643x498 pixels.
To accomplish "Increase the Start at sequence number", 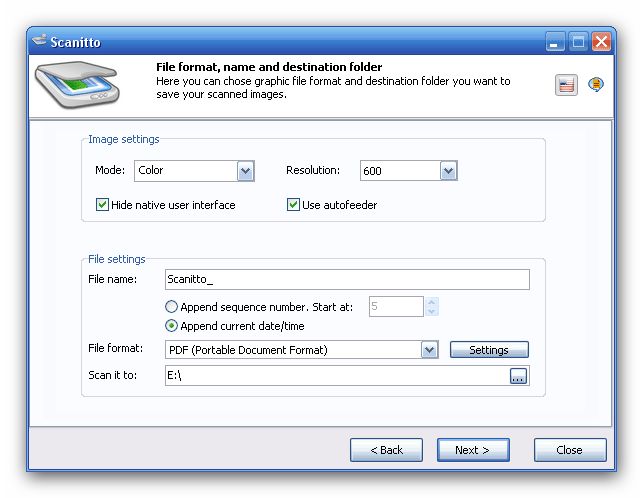I will click(x=431, y=302).
